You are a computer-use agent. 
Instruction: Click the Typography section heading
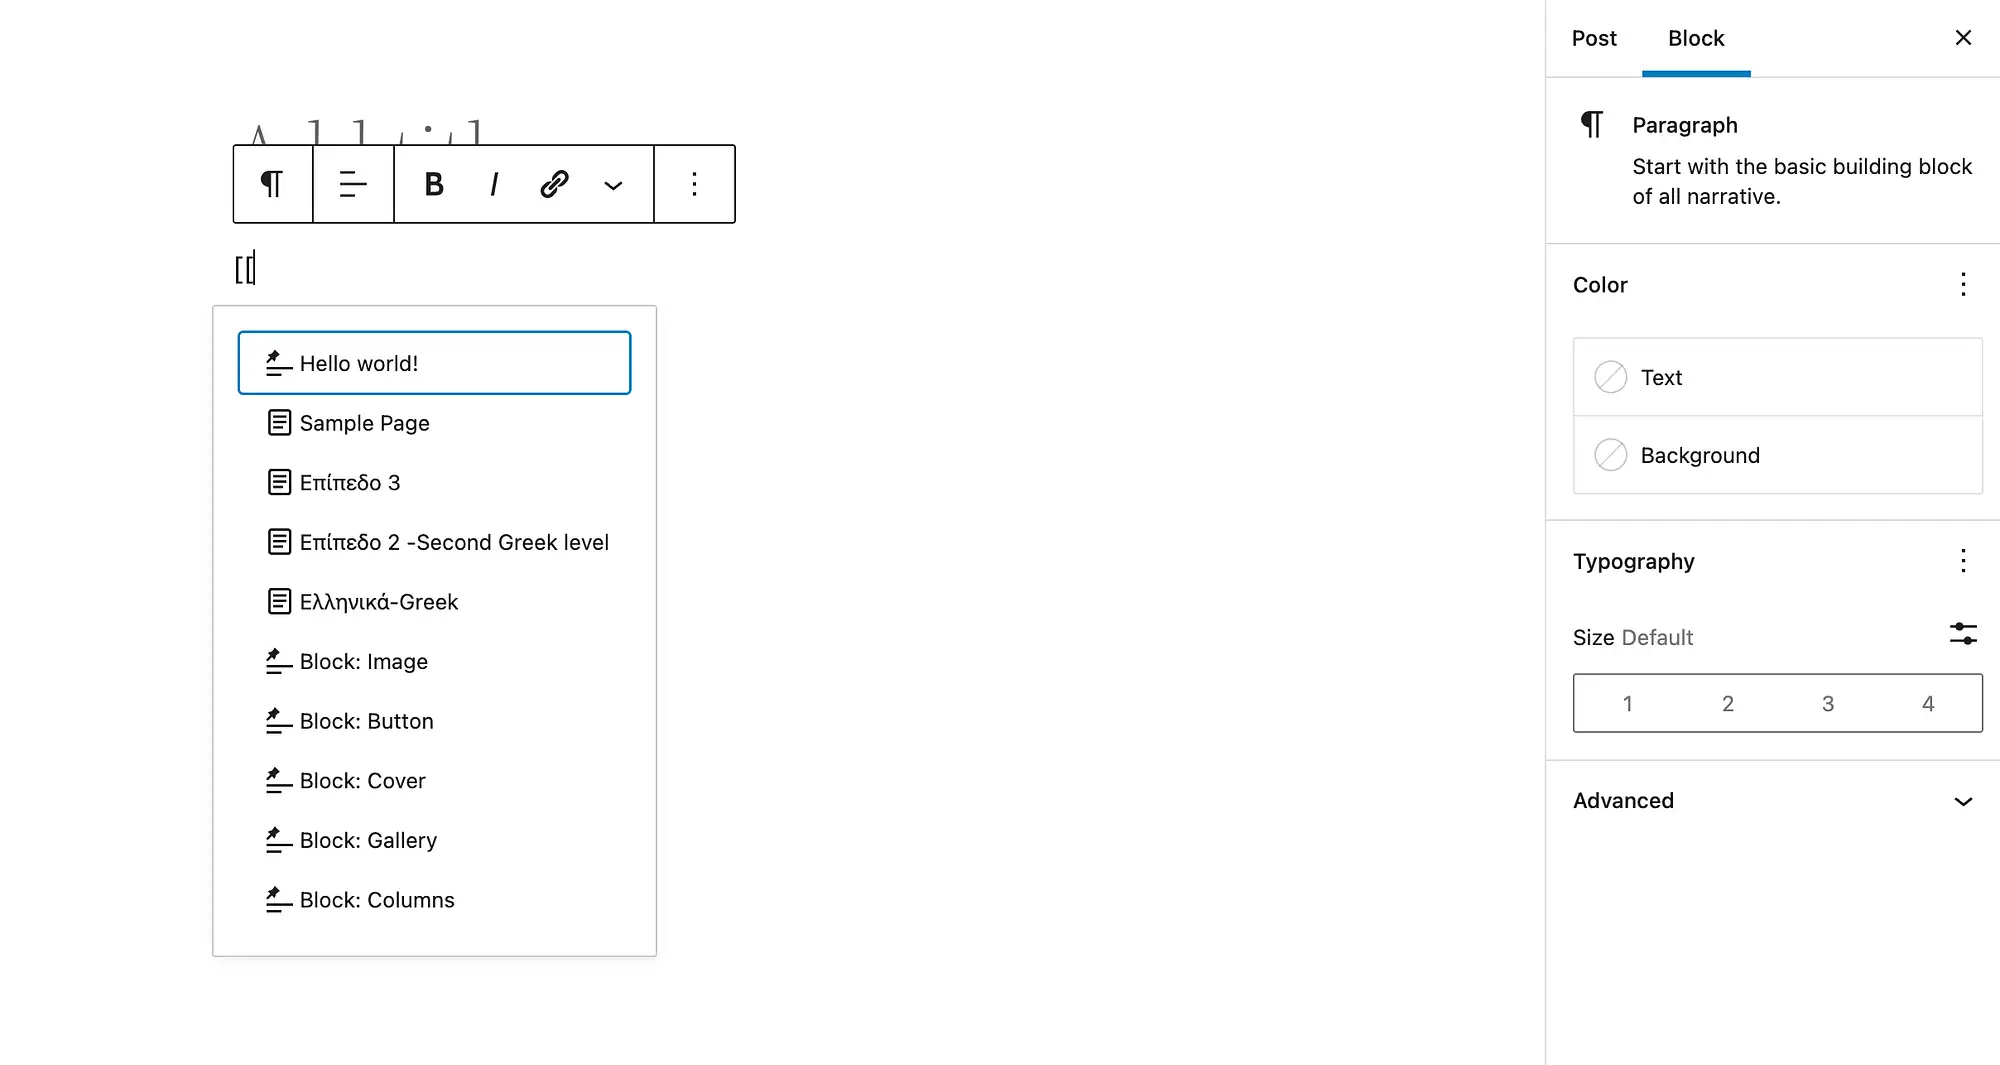pos(1634,561)
